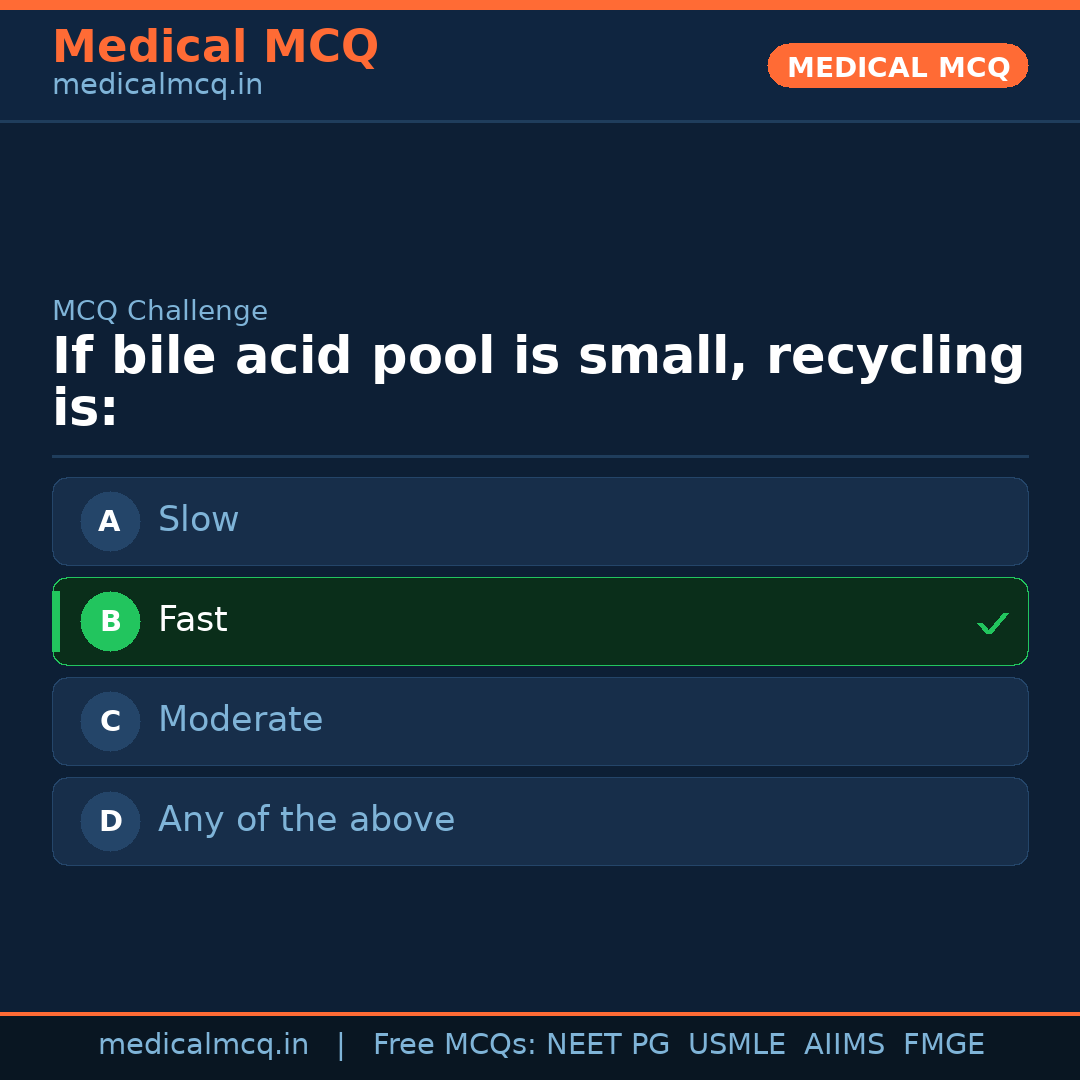Open the USMLE section in footer
1080x1080 pixels.
737,1044
